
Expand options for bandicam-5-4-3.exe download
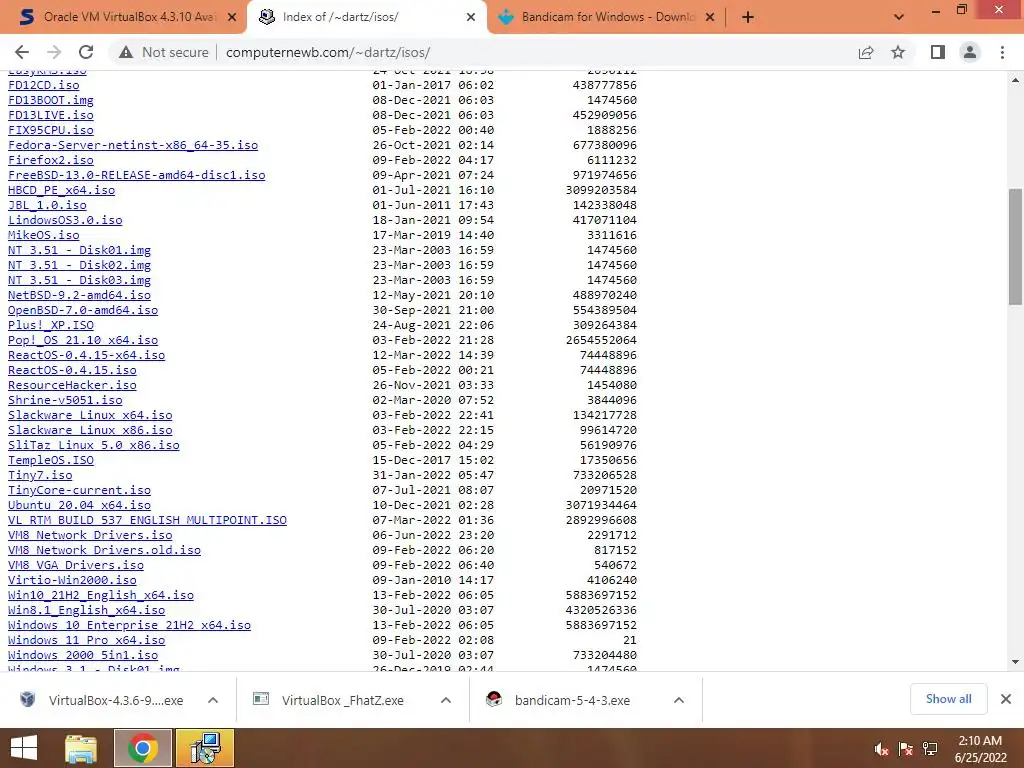pyautogui.click(x=679, y=700)
